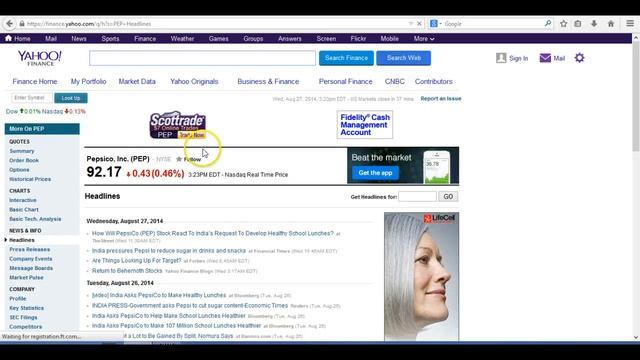Select the CNBC tab
640x360 pixels.
(394, 82)
